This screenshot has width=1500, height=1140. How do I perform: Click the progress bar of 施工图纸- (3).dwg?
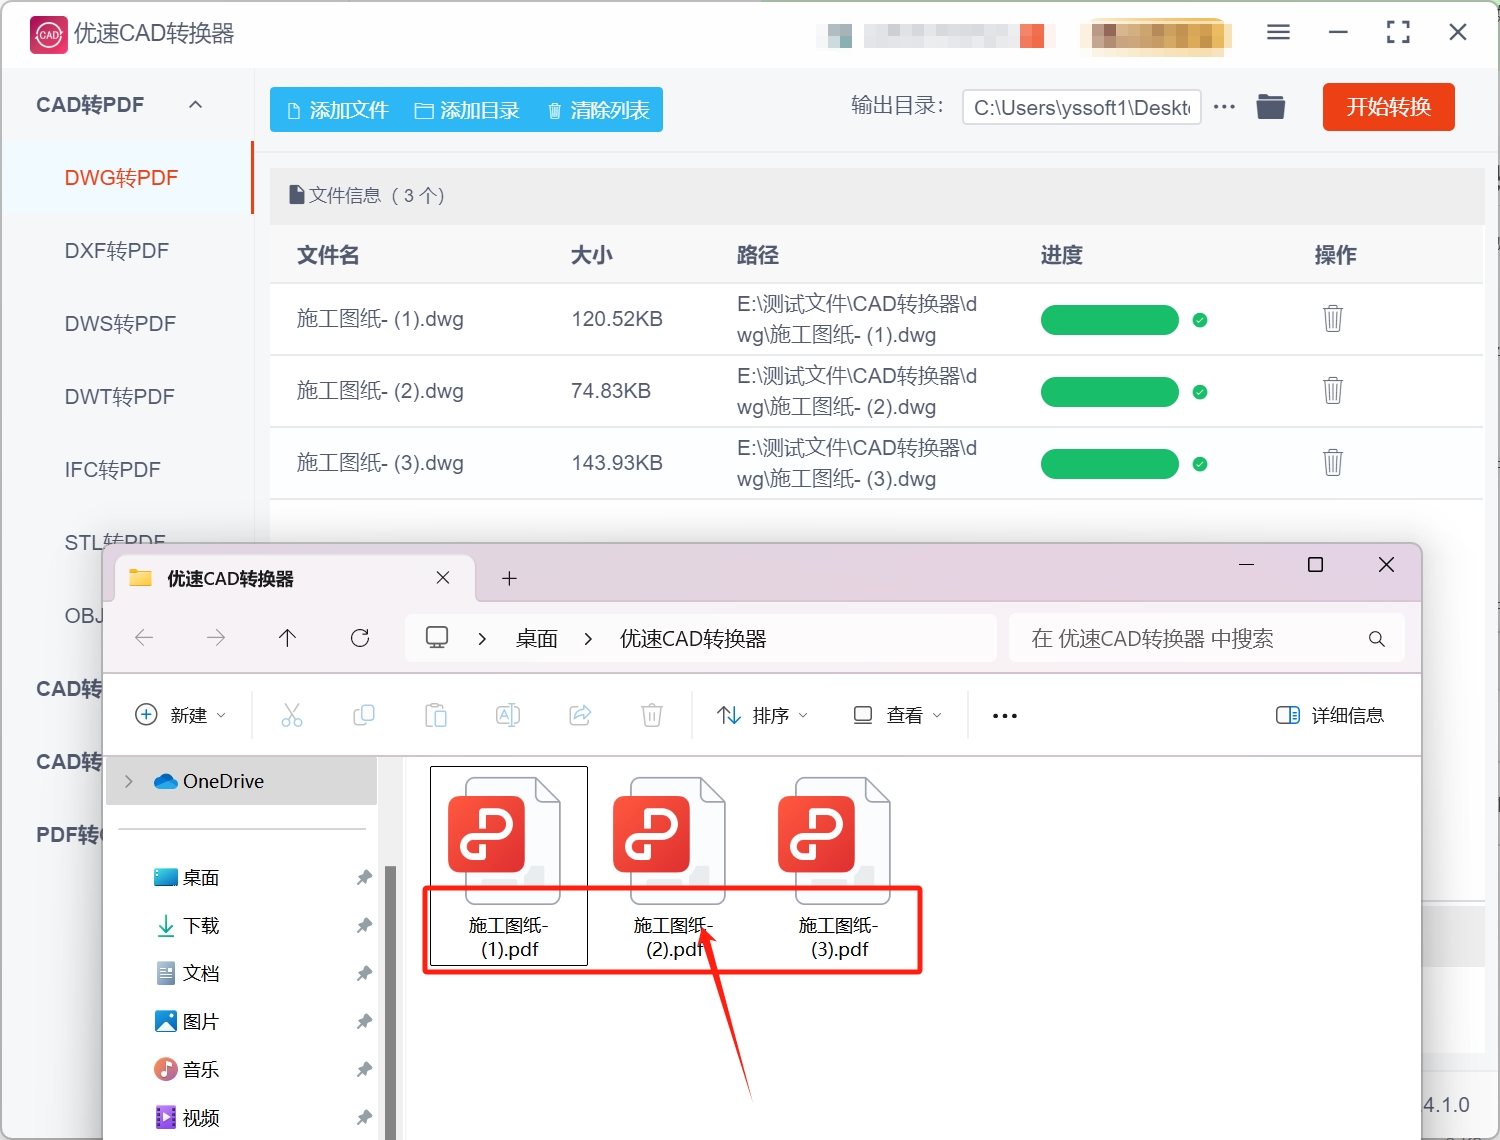1110,464
